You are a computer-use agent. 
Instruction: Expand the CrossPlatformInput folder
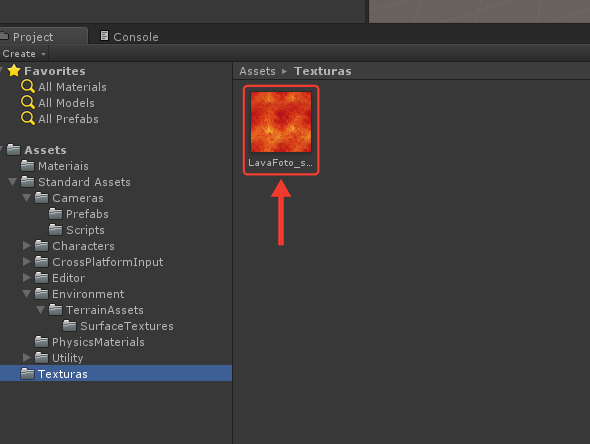pyautogui.click(x=26, y=262)
